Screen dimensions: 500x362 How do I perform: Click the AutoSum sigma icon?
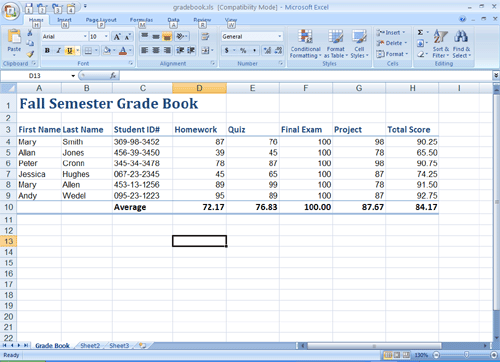[x=420, y=32]
